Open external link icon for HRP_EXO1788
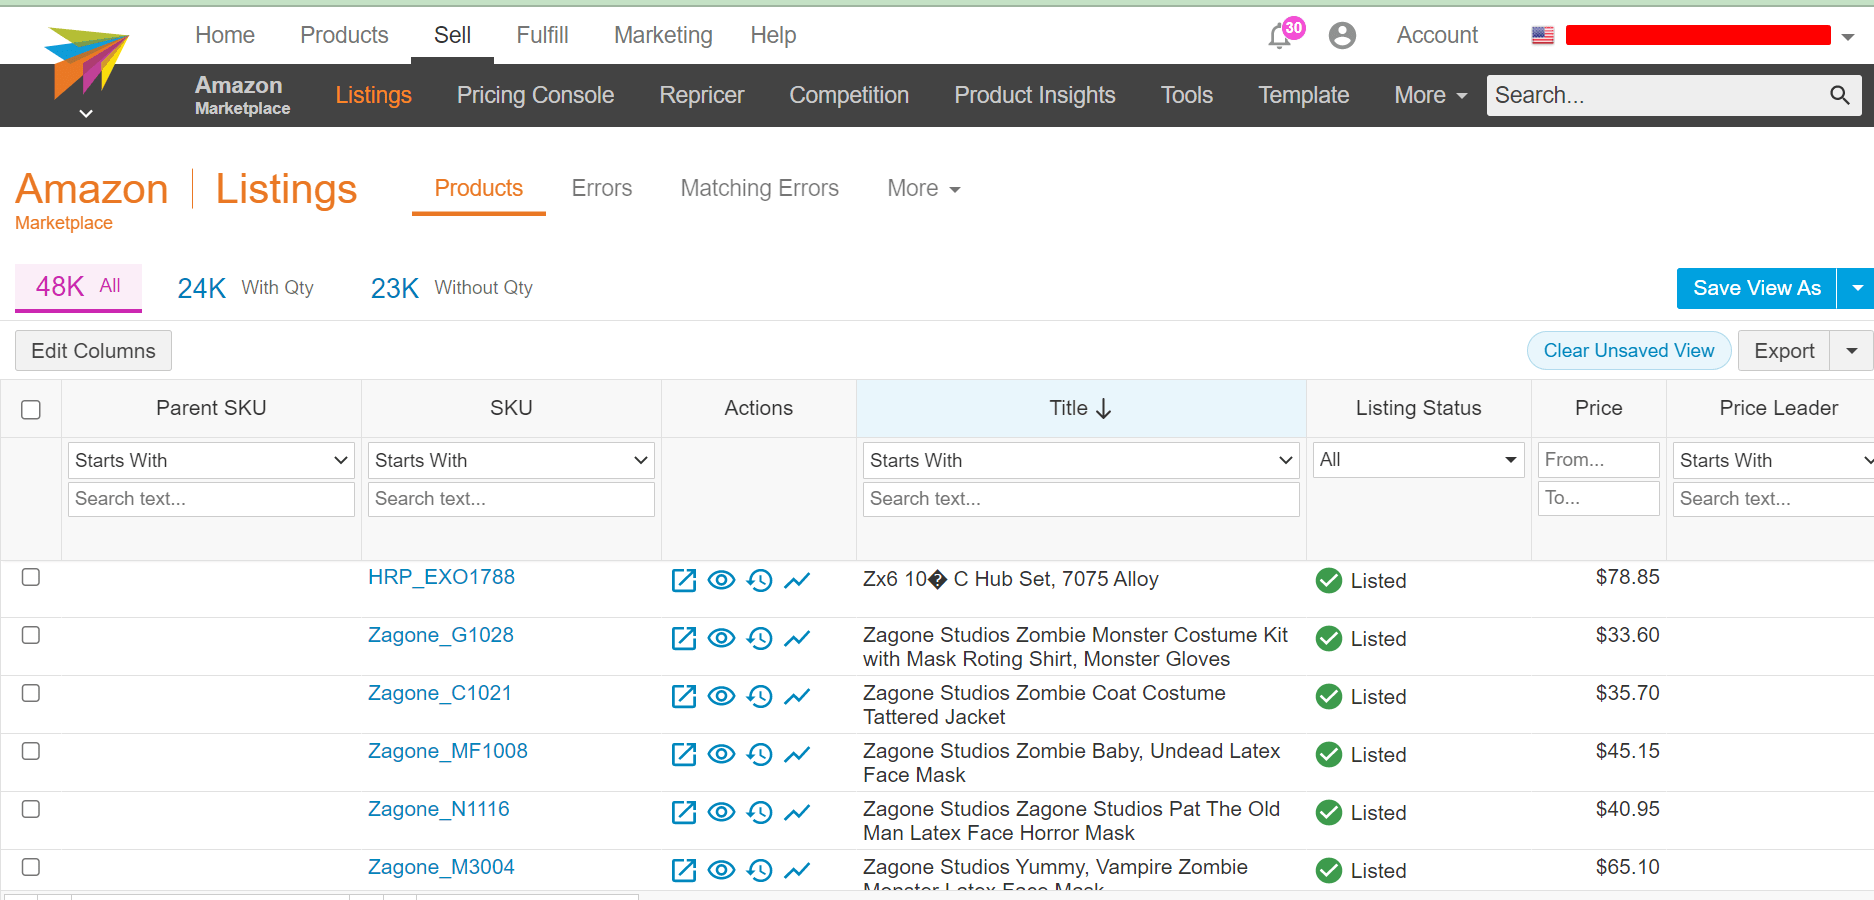 click(684, 580)
